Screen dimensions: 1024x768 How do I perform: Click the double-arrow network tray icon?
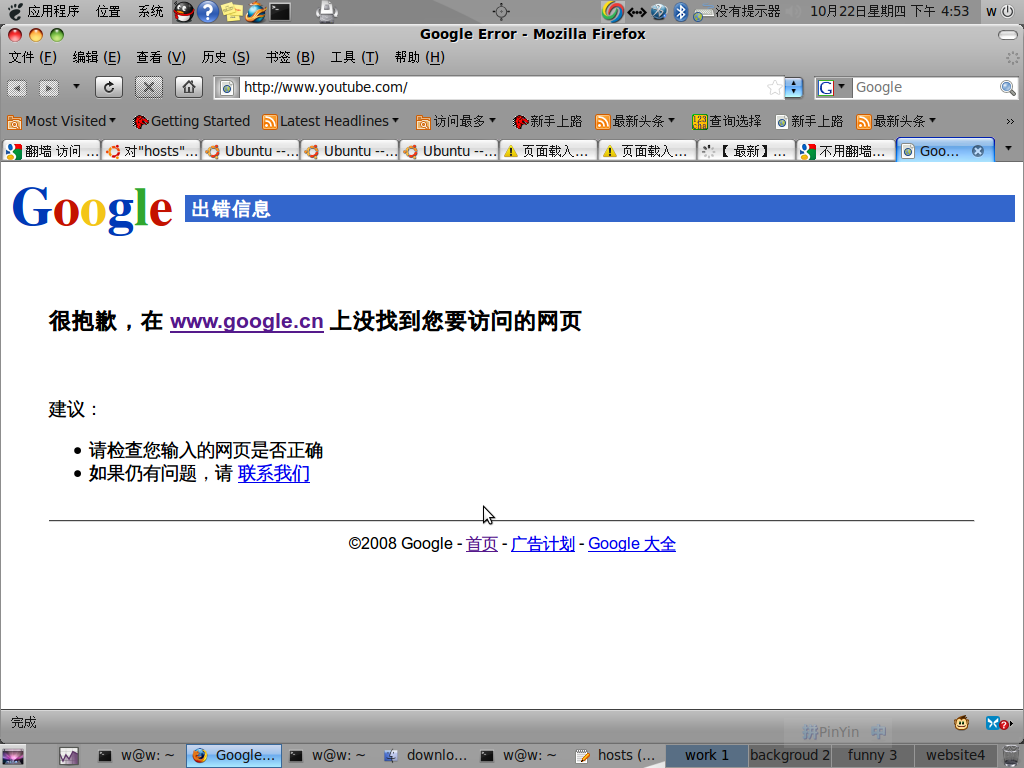[x=637, y=12]
